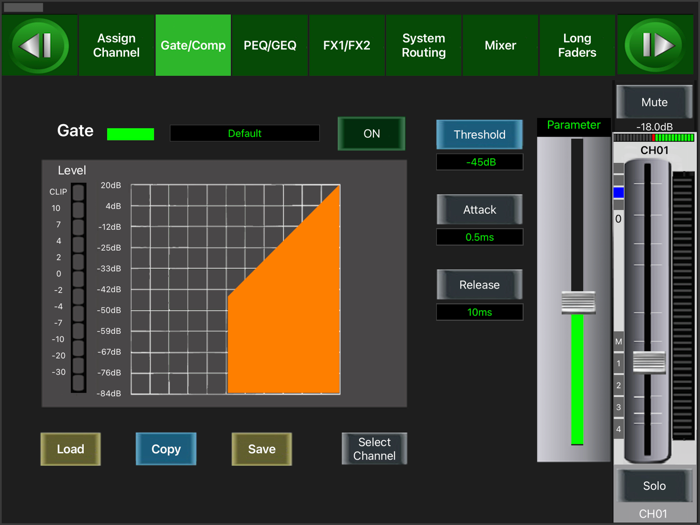Image resolution: width=700 pixels, height=525 pixels.
Task: Click the vertical output meter beside fader
Action: point(683,304)
